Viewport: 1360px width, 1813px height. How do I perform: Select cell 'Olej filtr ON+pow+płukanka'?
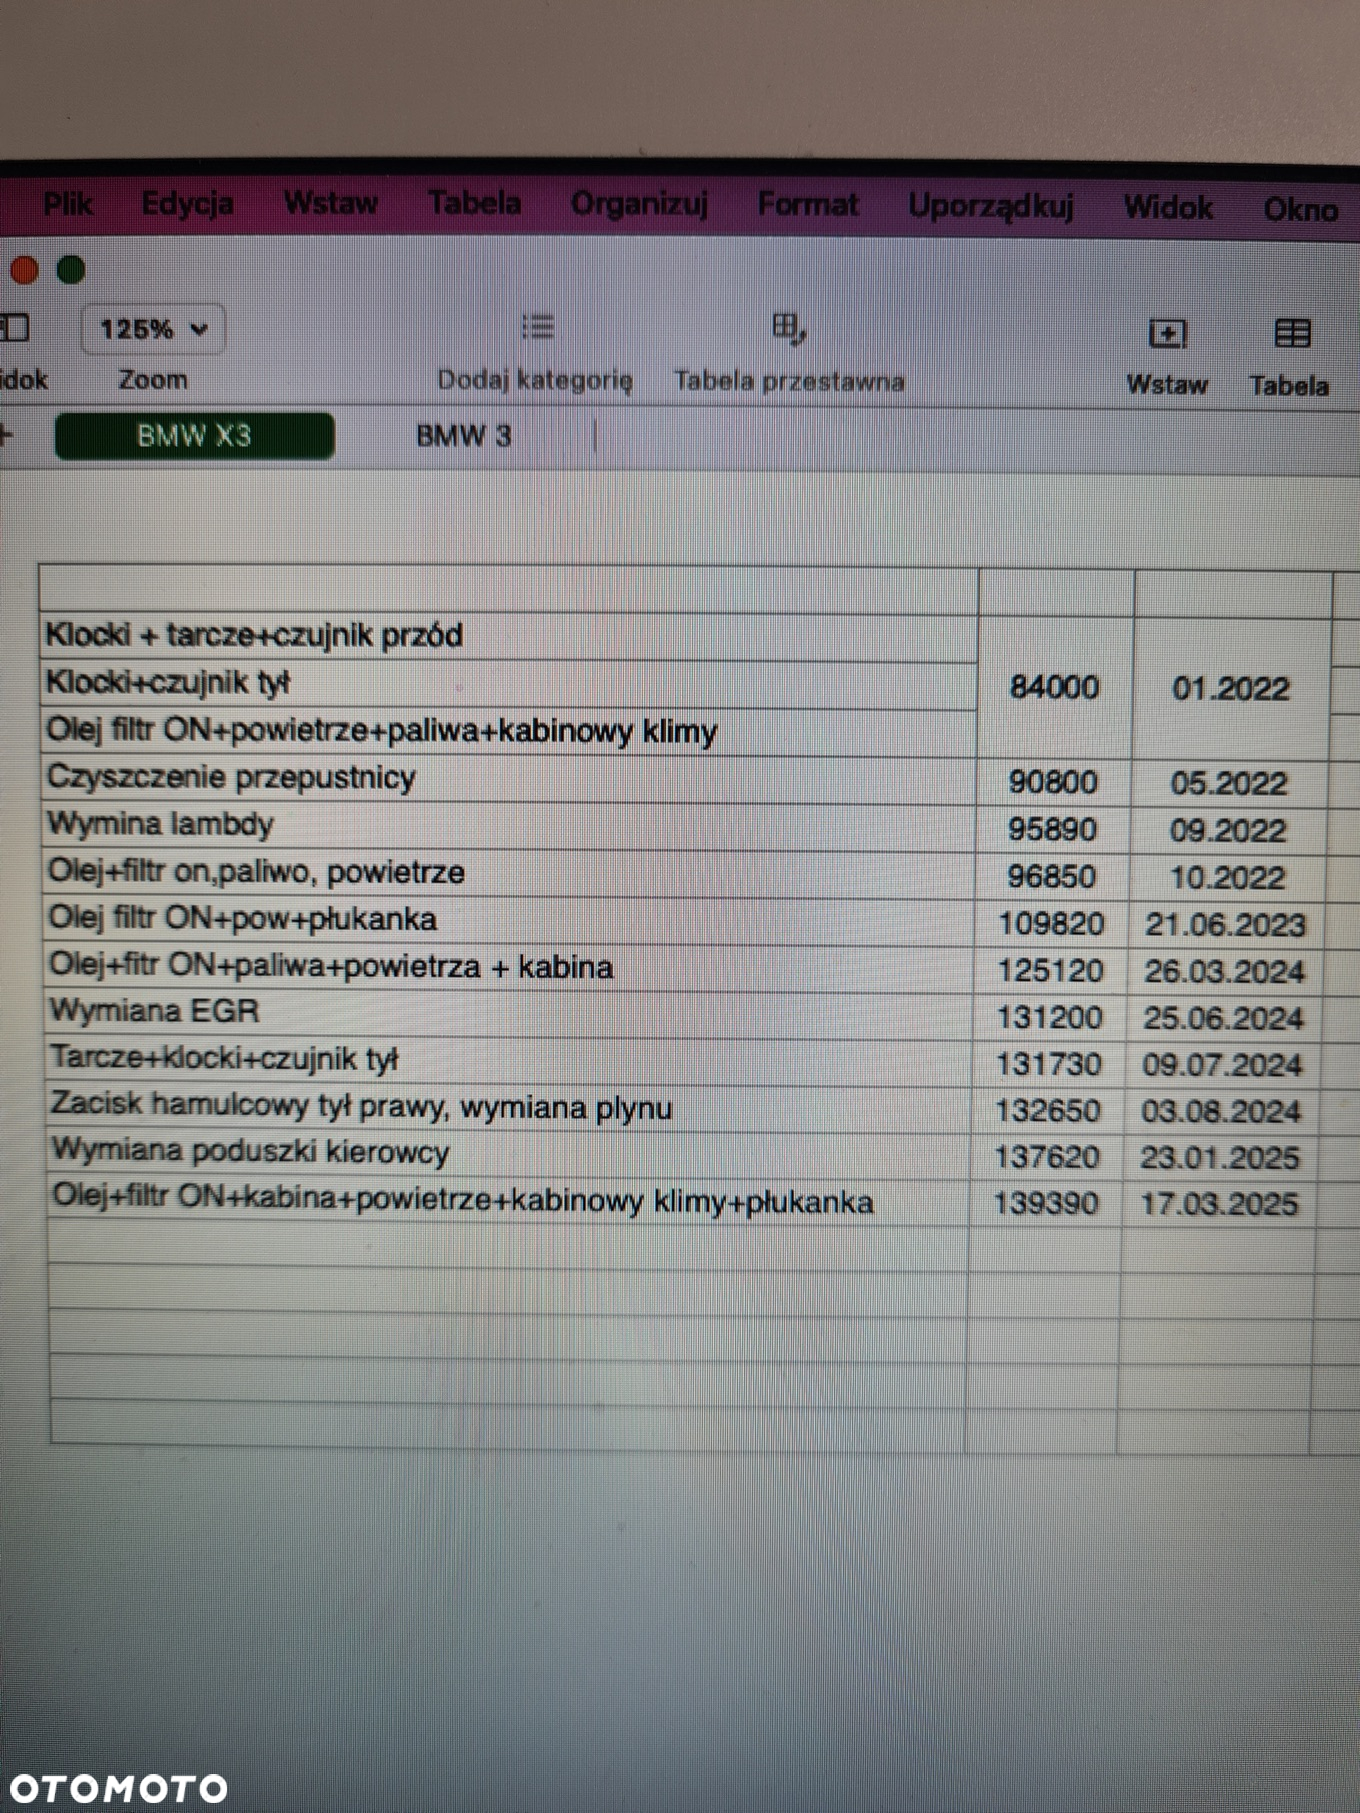[509, 919]
